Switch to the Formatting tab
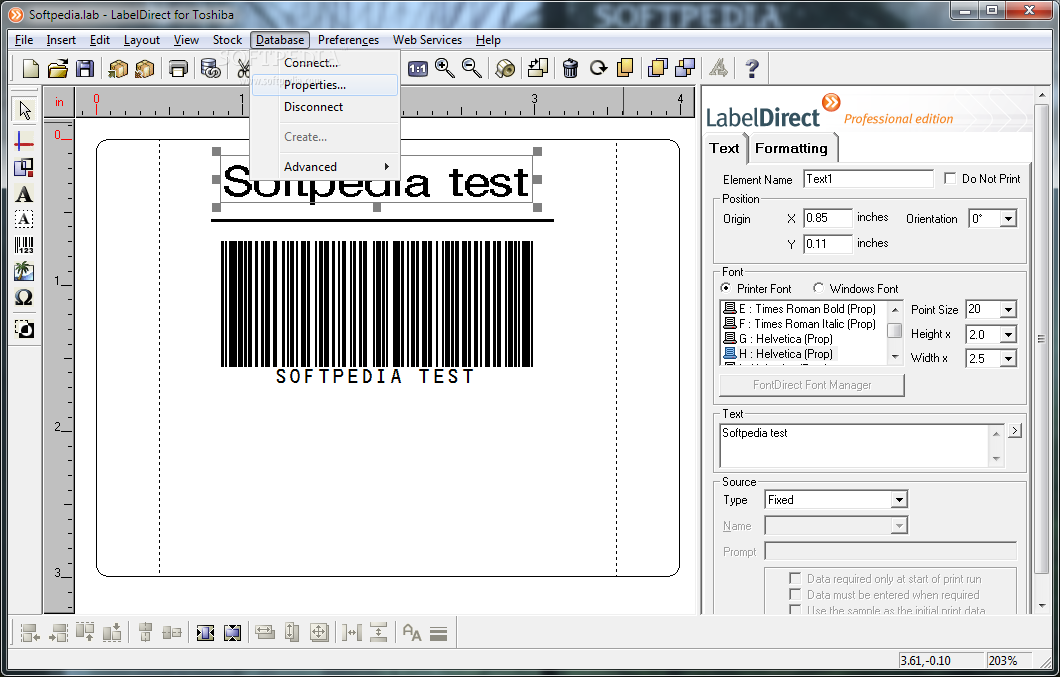Screen dimensions: 1060x677 click(791, 148)
